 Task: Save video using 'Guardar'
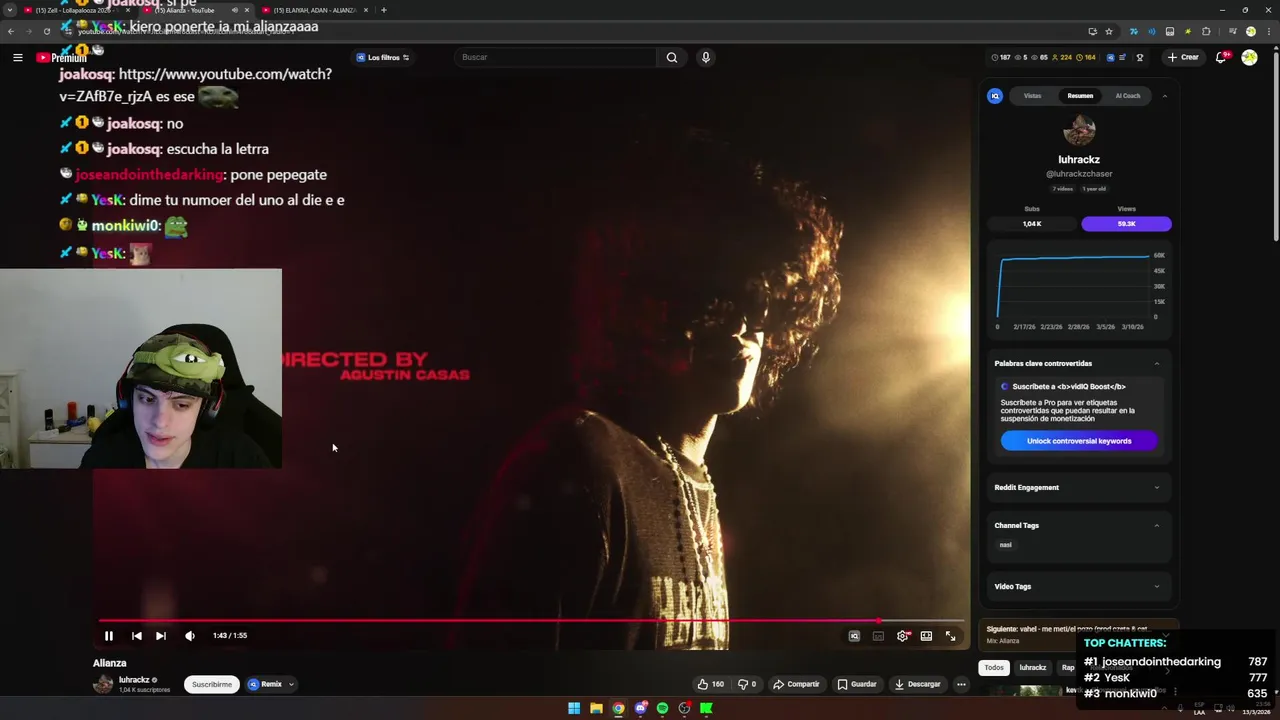click(857, 684)
